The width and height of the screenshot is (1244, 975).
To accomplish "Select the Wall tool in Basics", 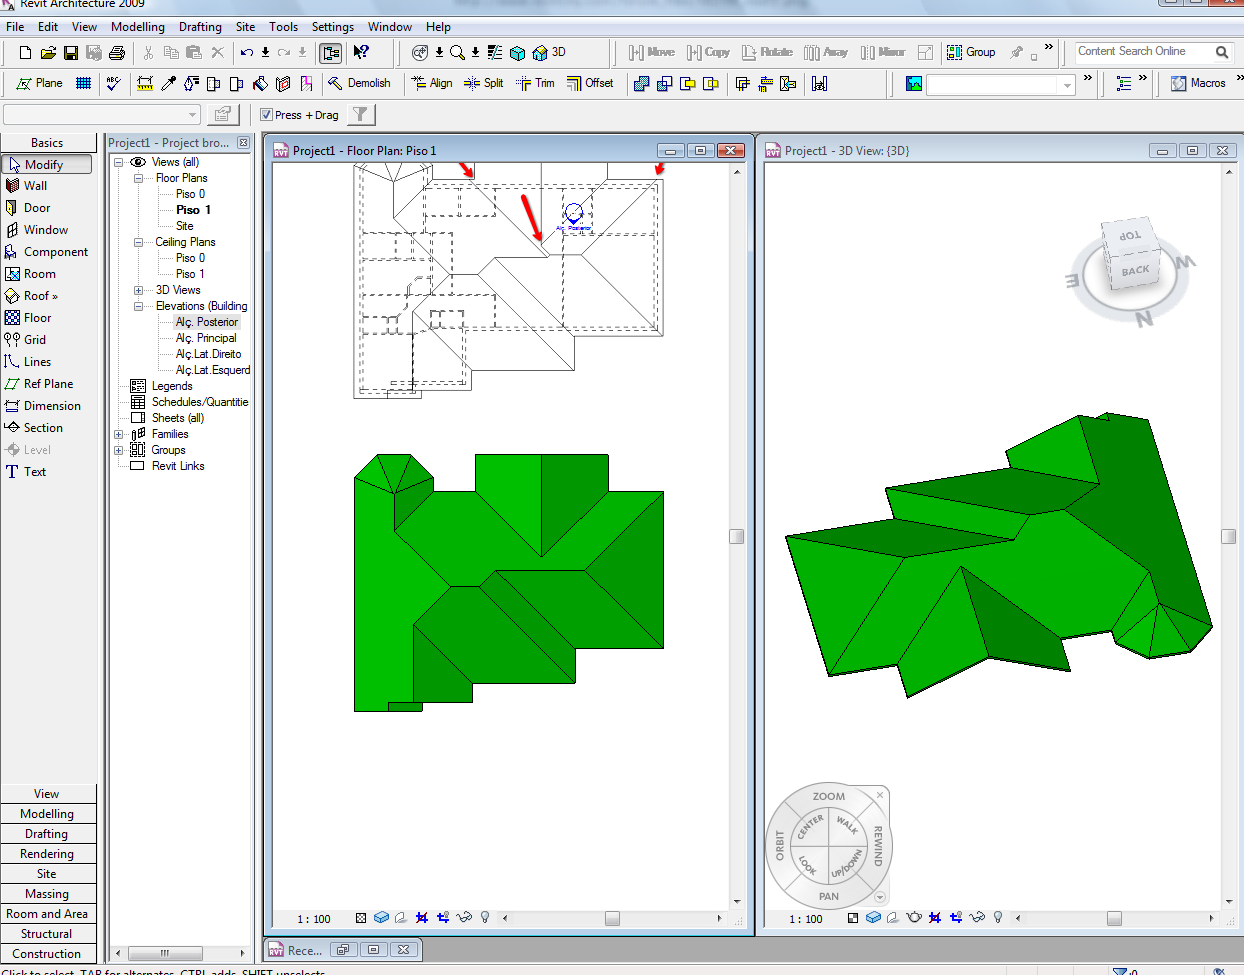I will (x=35, y=186).
